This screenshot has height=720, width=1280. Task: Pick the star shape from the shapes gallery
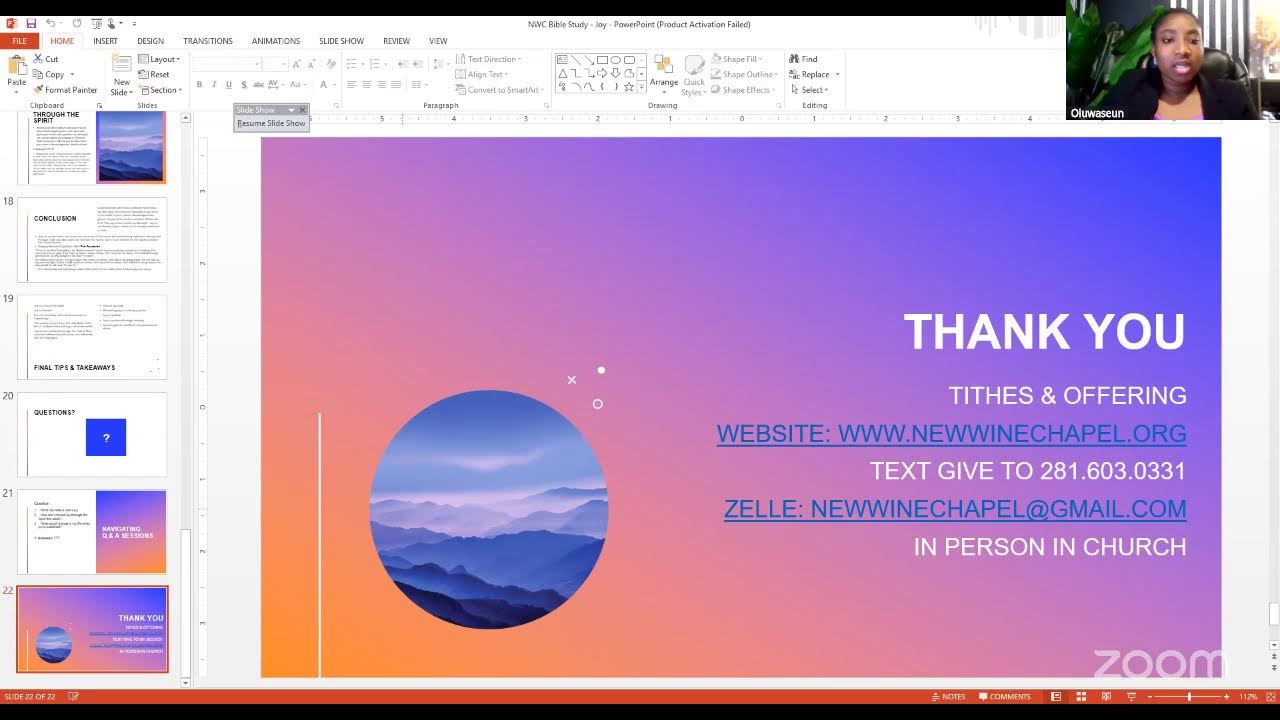tap(628, 87)
